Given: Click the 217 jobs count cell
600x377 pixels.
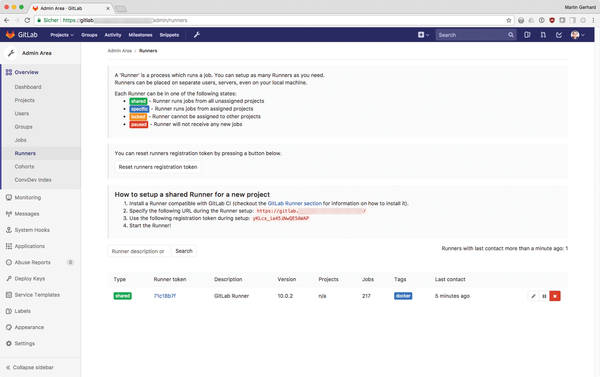Looking at the screenshot, I should [366, 296].
